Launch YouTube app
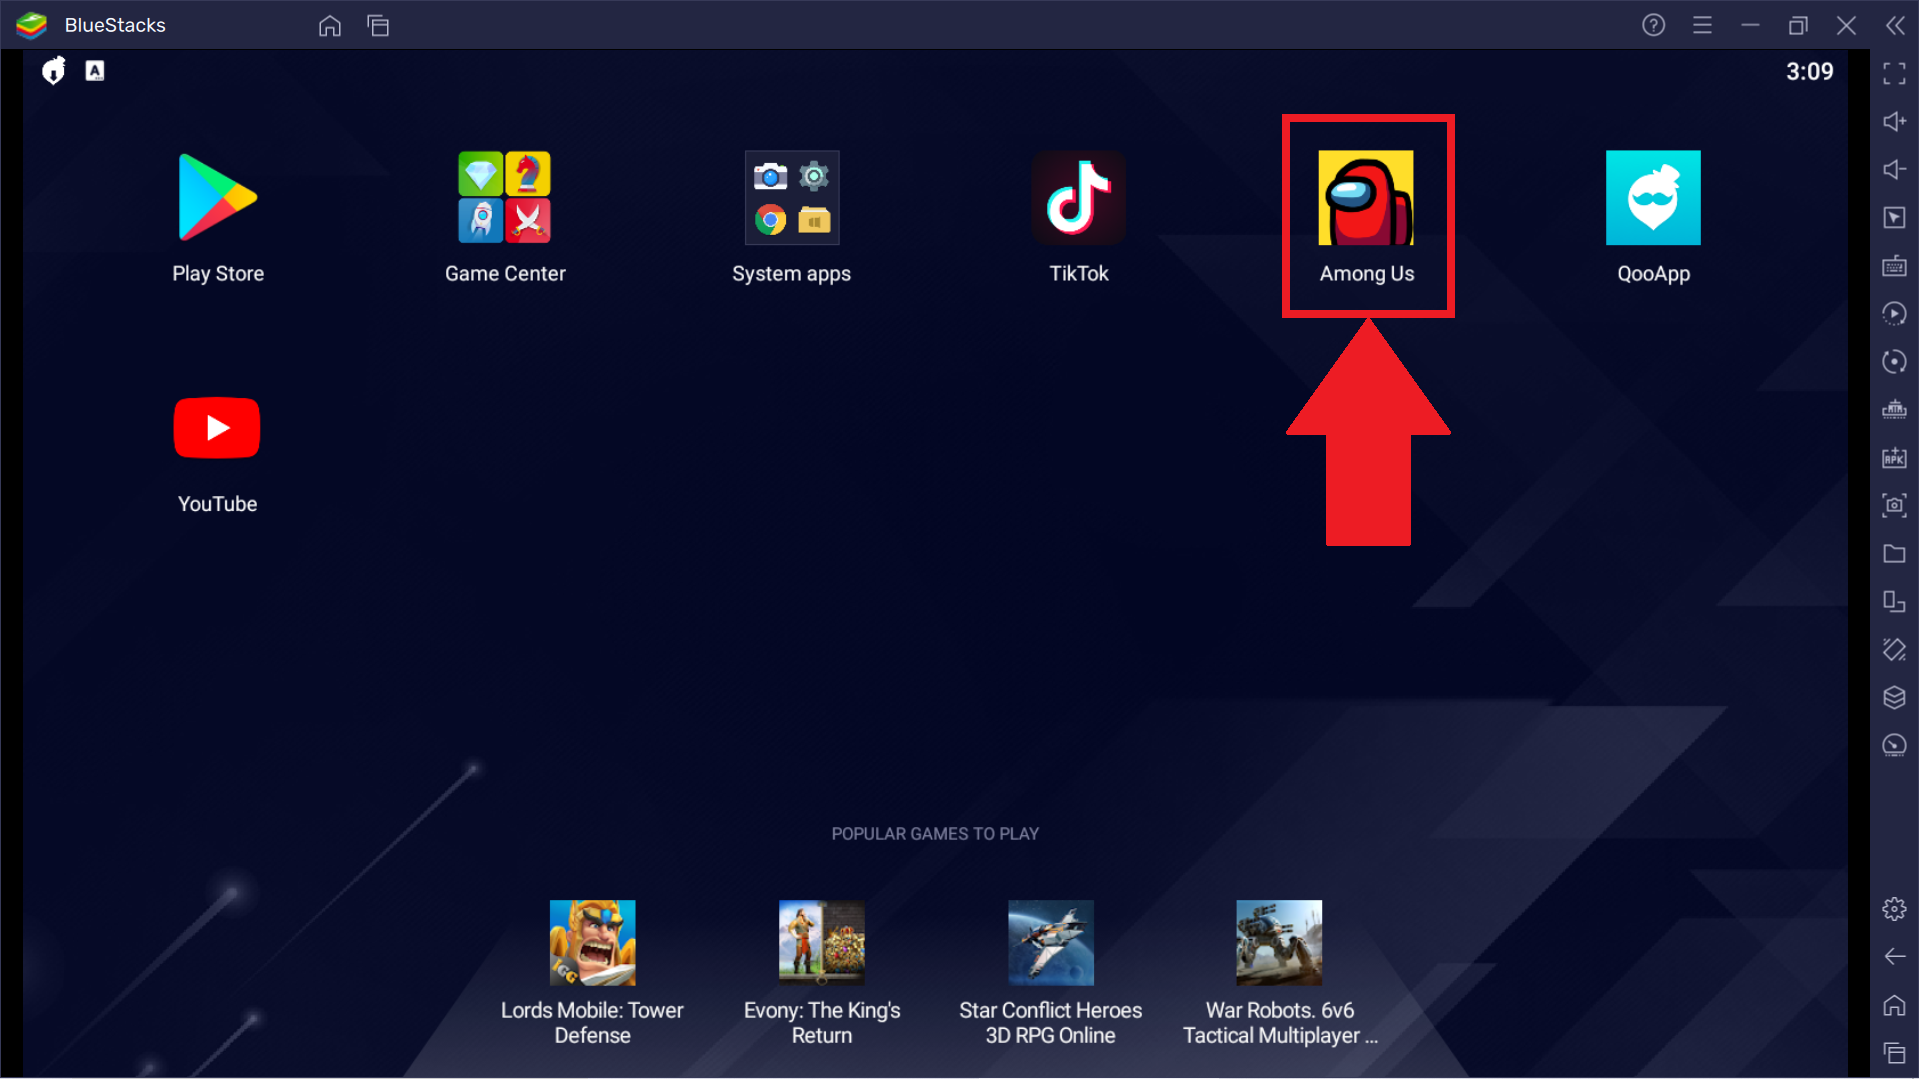This screenshot has width=1919, height=1079. point(217,428)
